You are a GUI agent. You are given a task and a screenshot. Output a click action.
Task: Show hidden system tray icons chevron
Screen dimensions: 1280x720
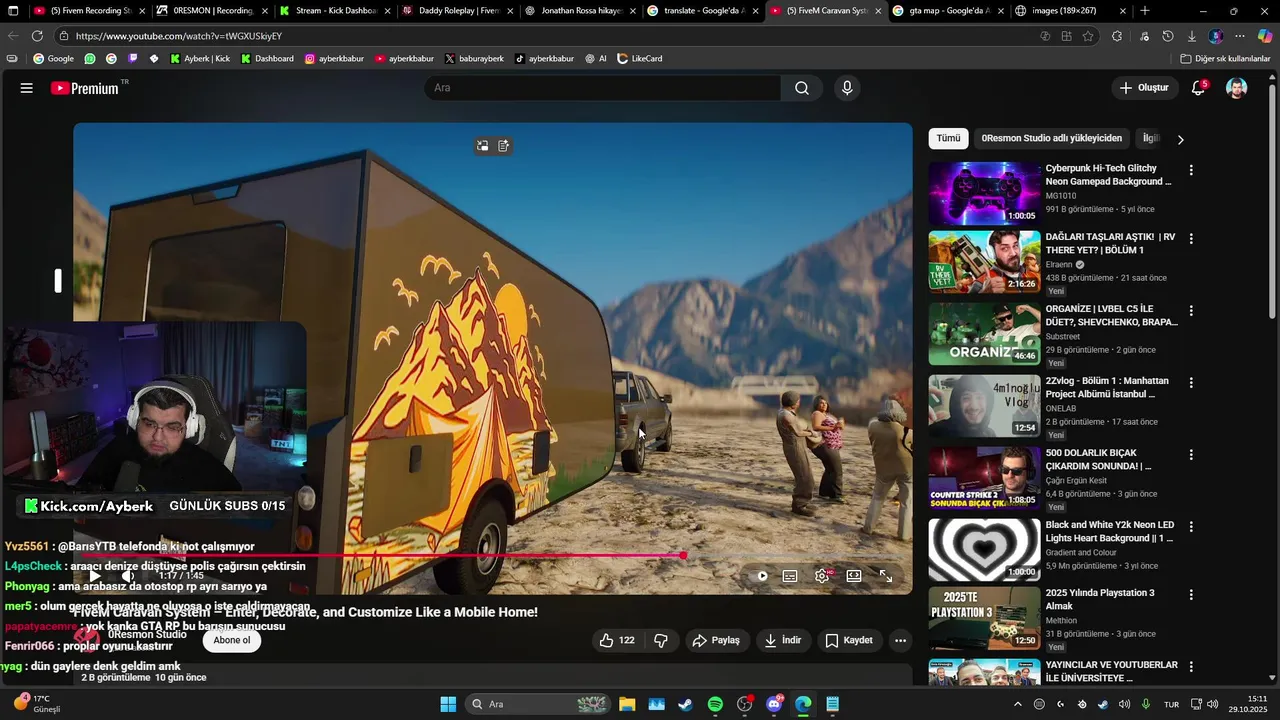[x=1018, y=704]
